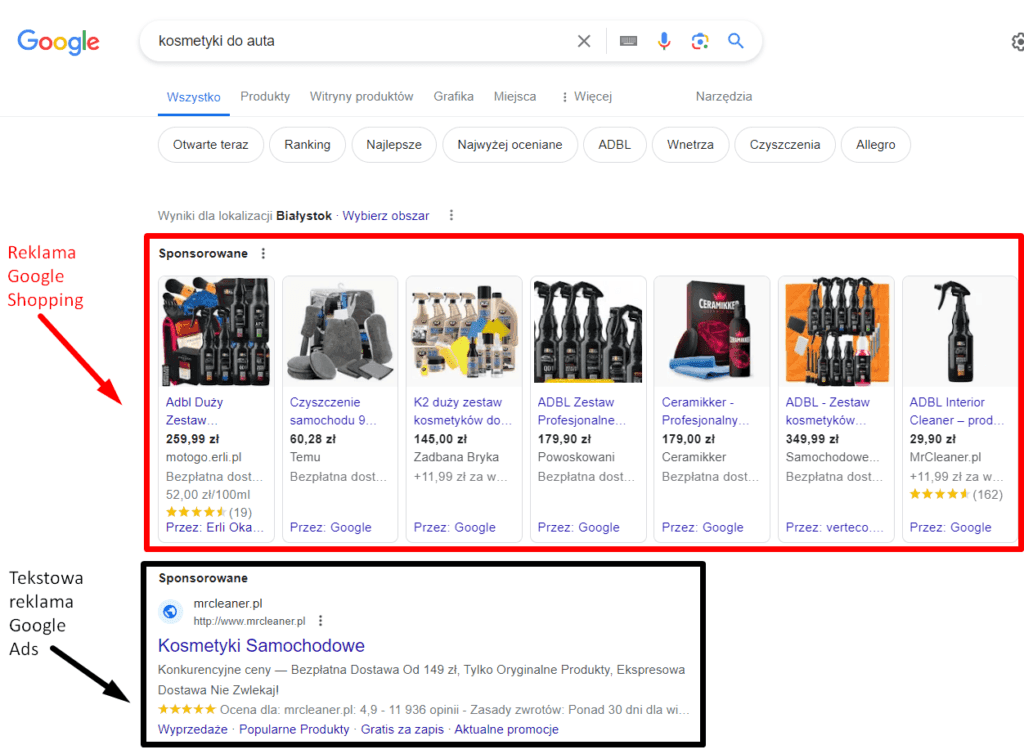This screenshot has width=1024, height=754.
Task: Click the (162) star rating
Action: click(x=956, y=495)
